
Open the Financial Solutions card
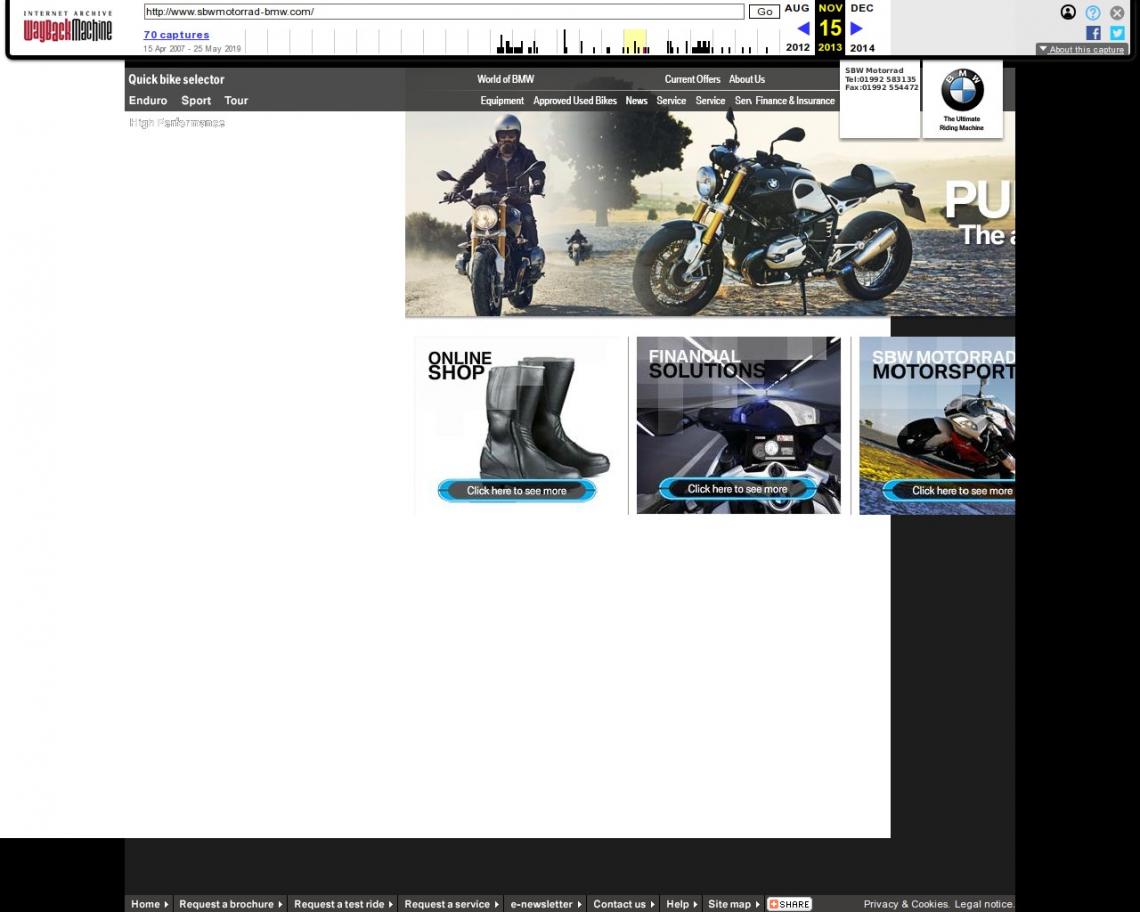[739, 425]
